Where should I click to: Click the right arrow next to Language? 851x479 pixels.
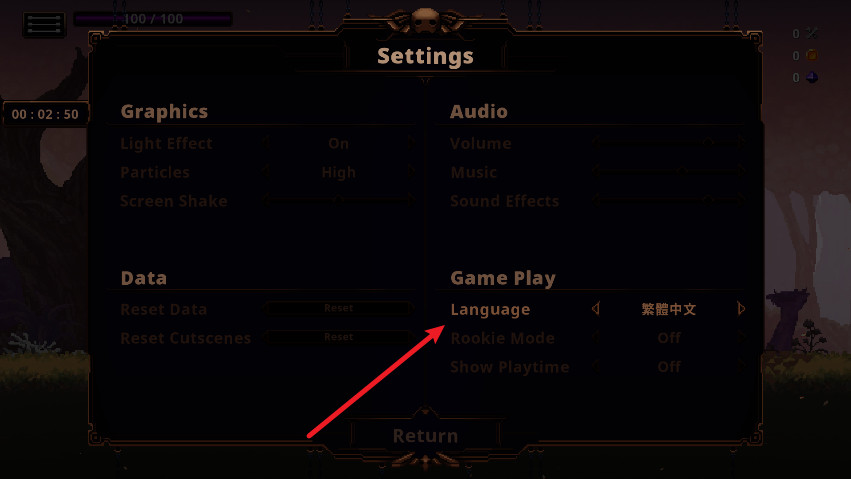point(741,309)
